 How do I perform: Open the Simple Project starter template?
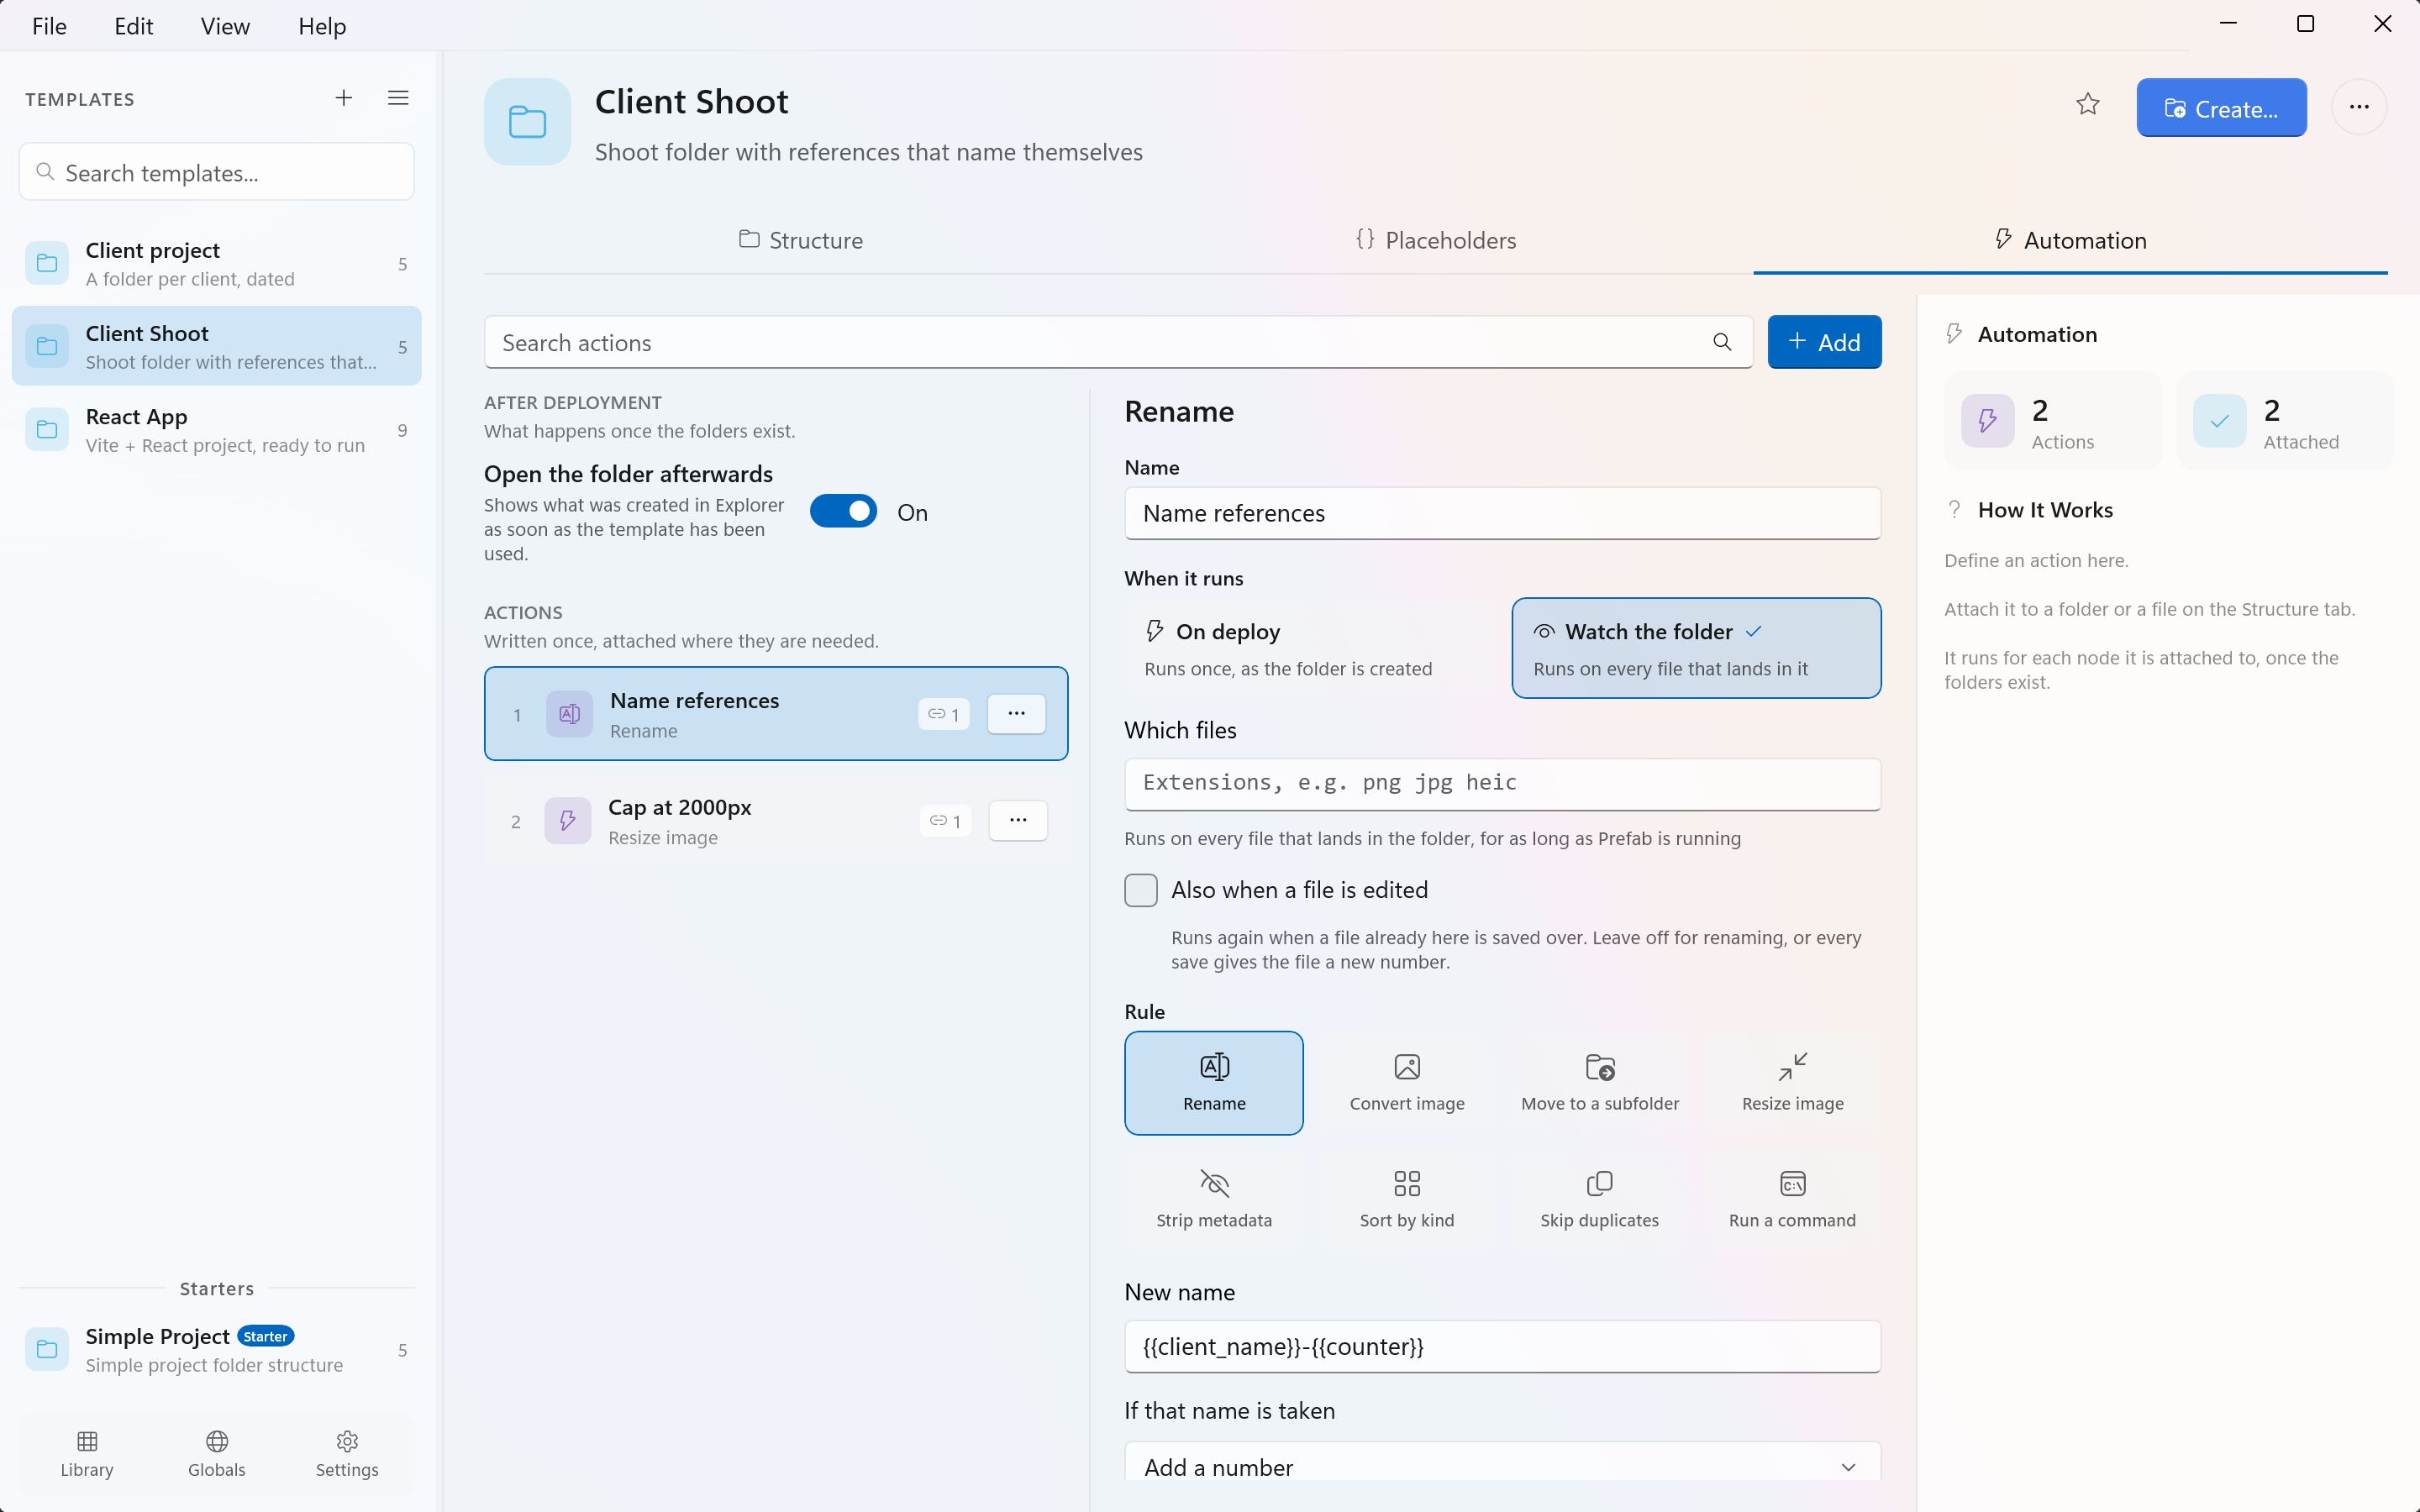(x=216, y=1350)
